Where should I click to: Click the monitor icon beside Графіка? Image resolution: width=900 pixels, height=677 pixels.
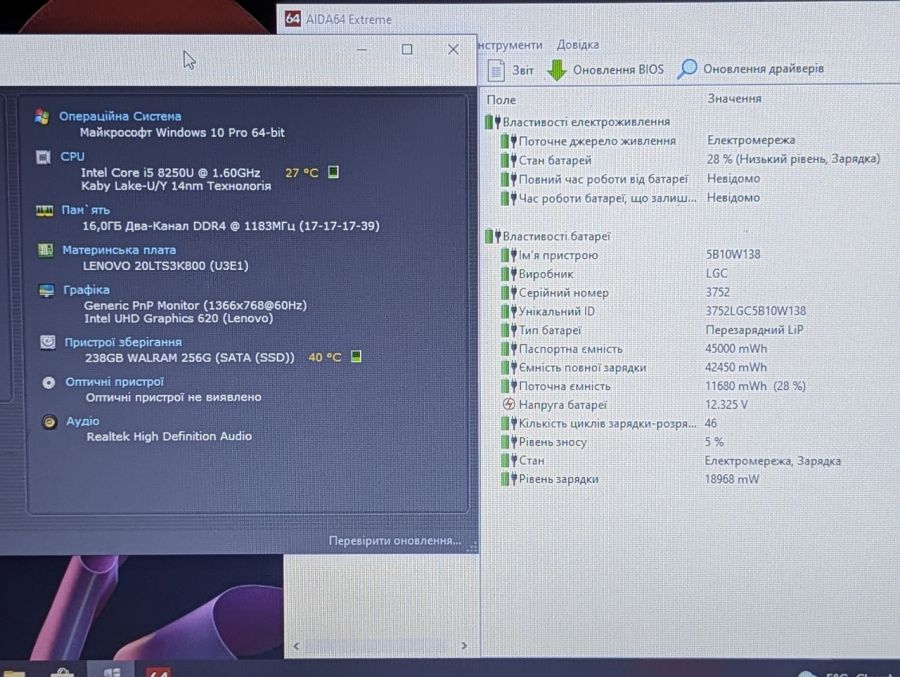click(x=46, y=291)
